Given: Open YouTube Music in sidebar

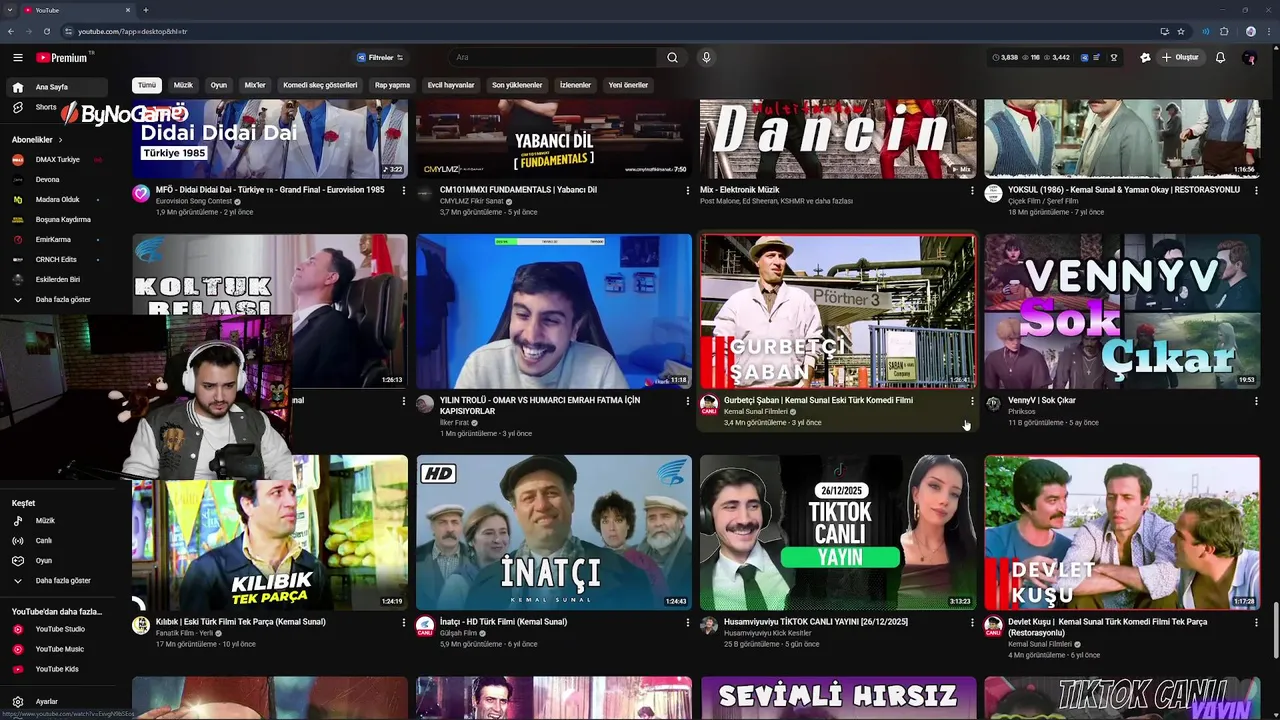Looking at the screenshot, I should (x=60, y=649).
